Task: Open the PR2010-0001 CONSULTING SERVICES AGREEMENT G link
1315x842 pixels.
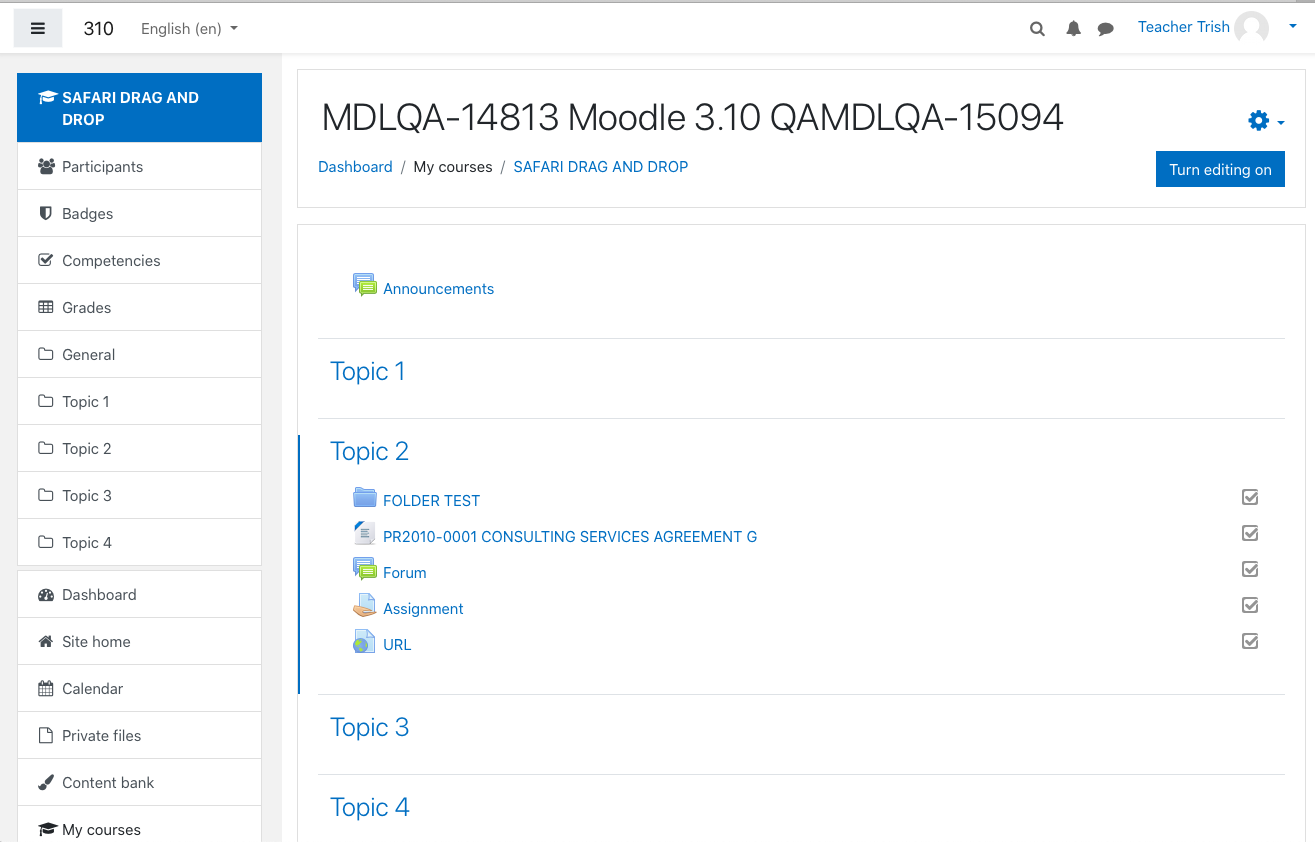Action: (x=570, y=536)
